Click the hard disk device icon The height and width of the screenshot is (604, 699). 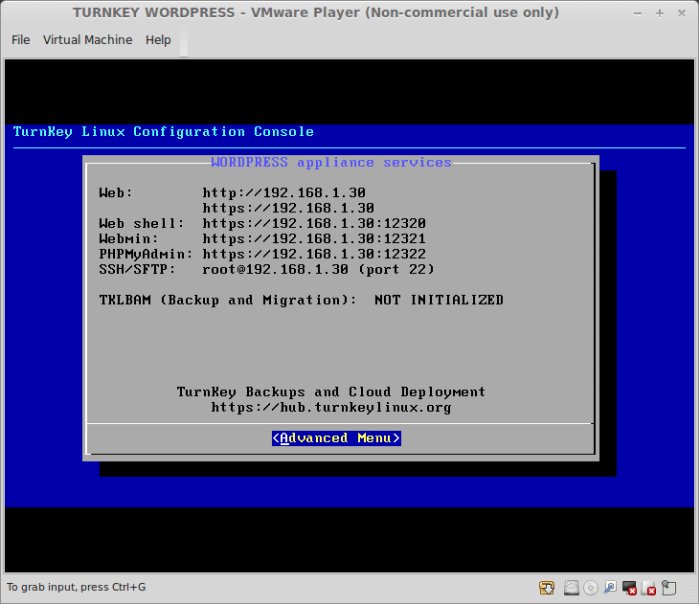(x=571, y=588)
